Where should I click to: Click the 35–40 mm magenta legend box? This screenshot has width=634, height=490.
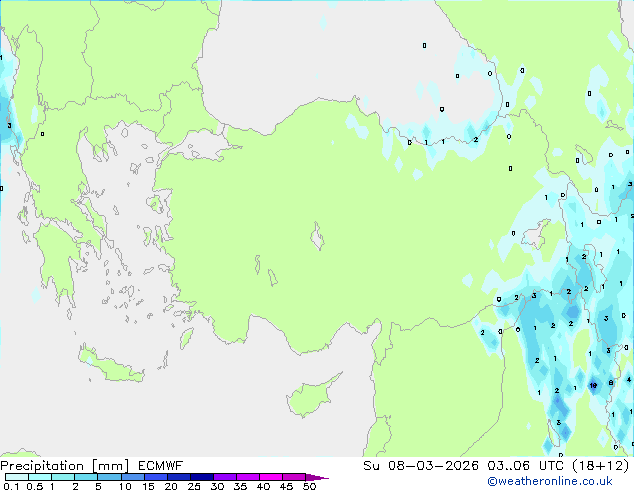click(x=248, y=477)
